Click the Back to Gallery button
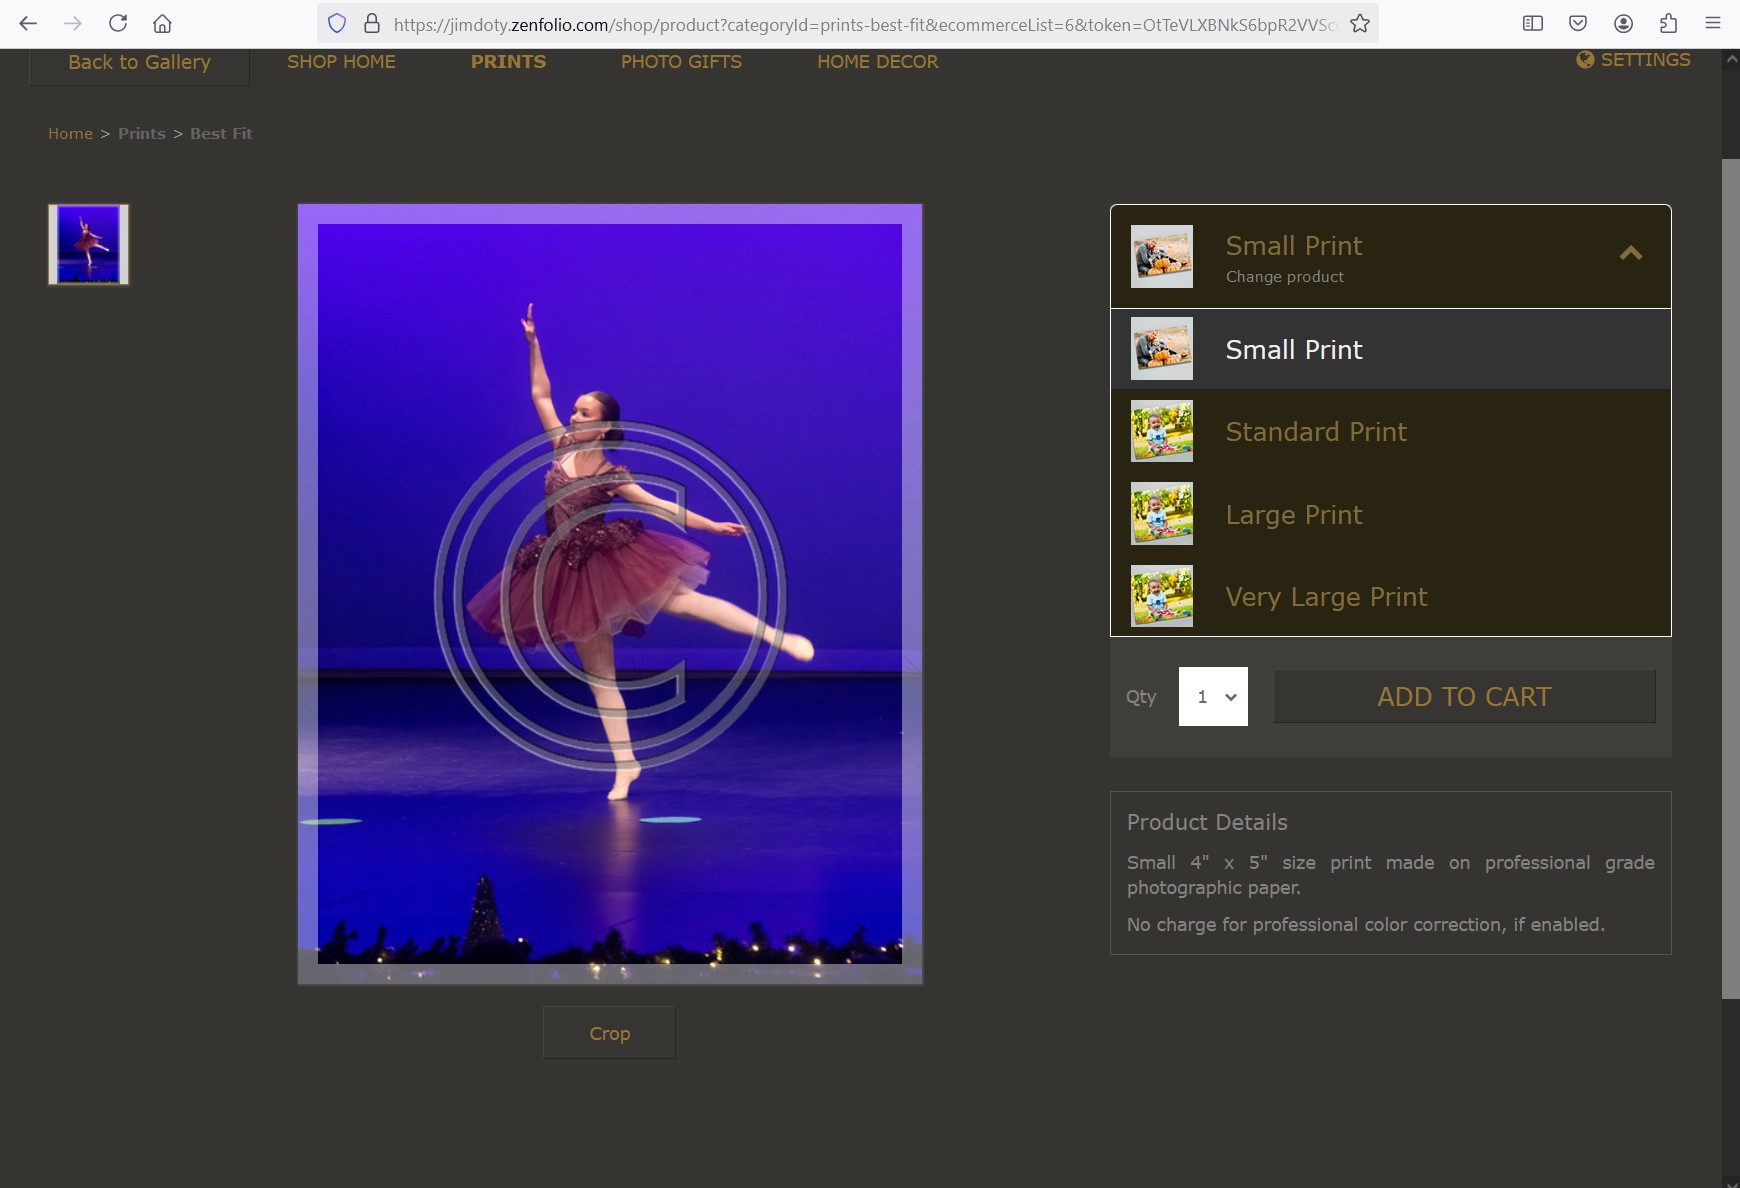The image size is (1740, 1188). 139,63
